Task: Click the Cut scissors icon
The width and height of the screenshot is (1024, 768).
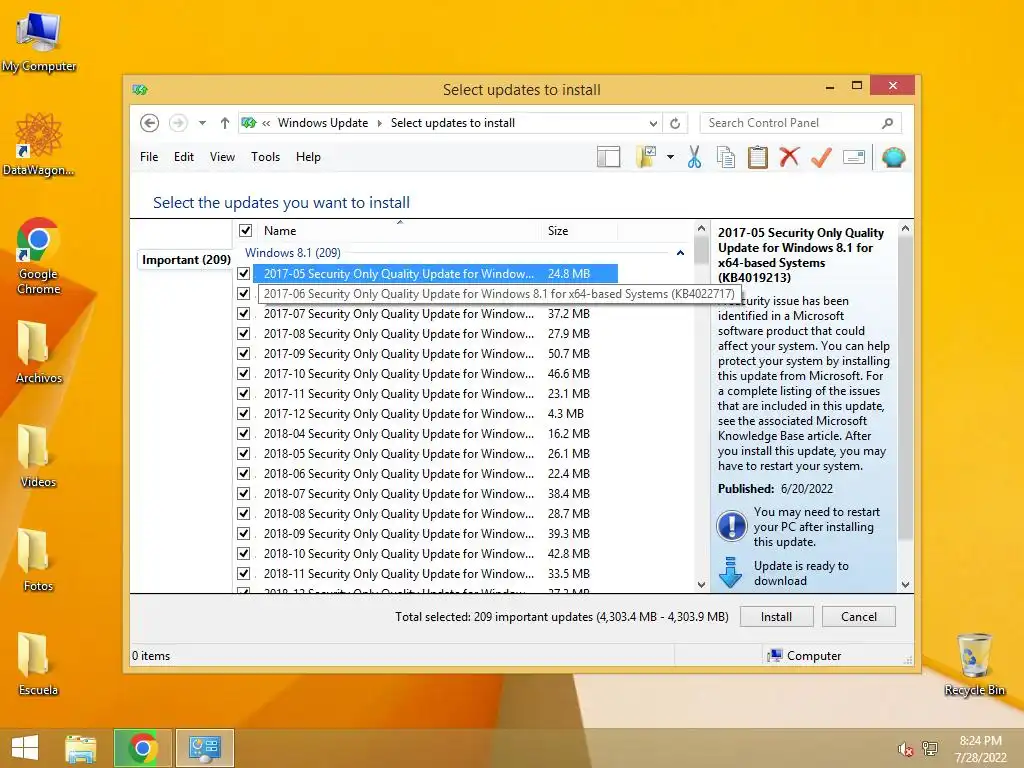Action: [x=694, y=157]
